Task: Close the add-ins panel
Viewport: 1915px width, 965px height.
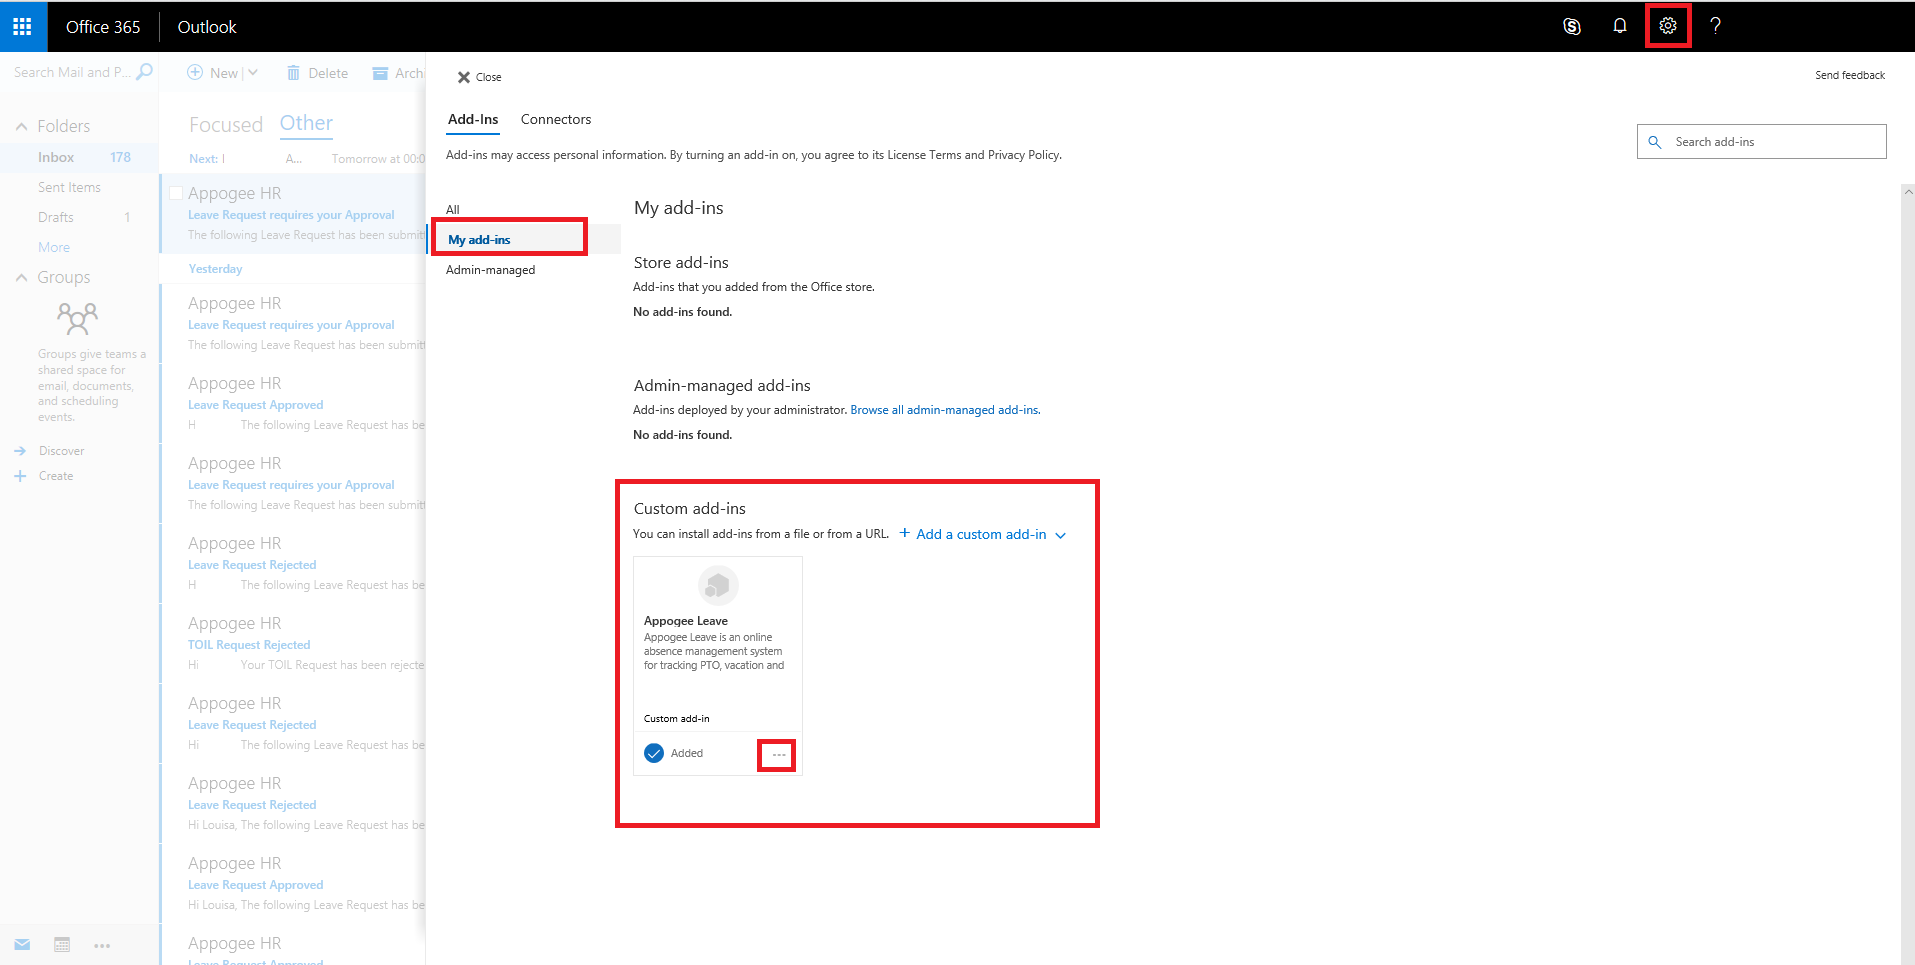Action: click(479, 77)
